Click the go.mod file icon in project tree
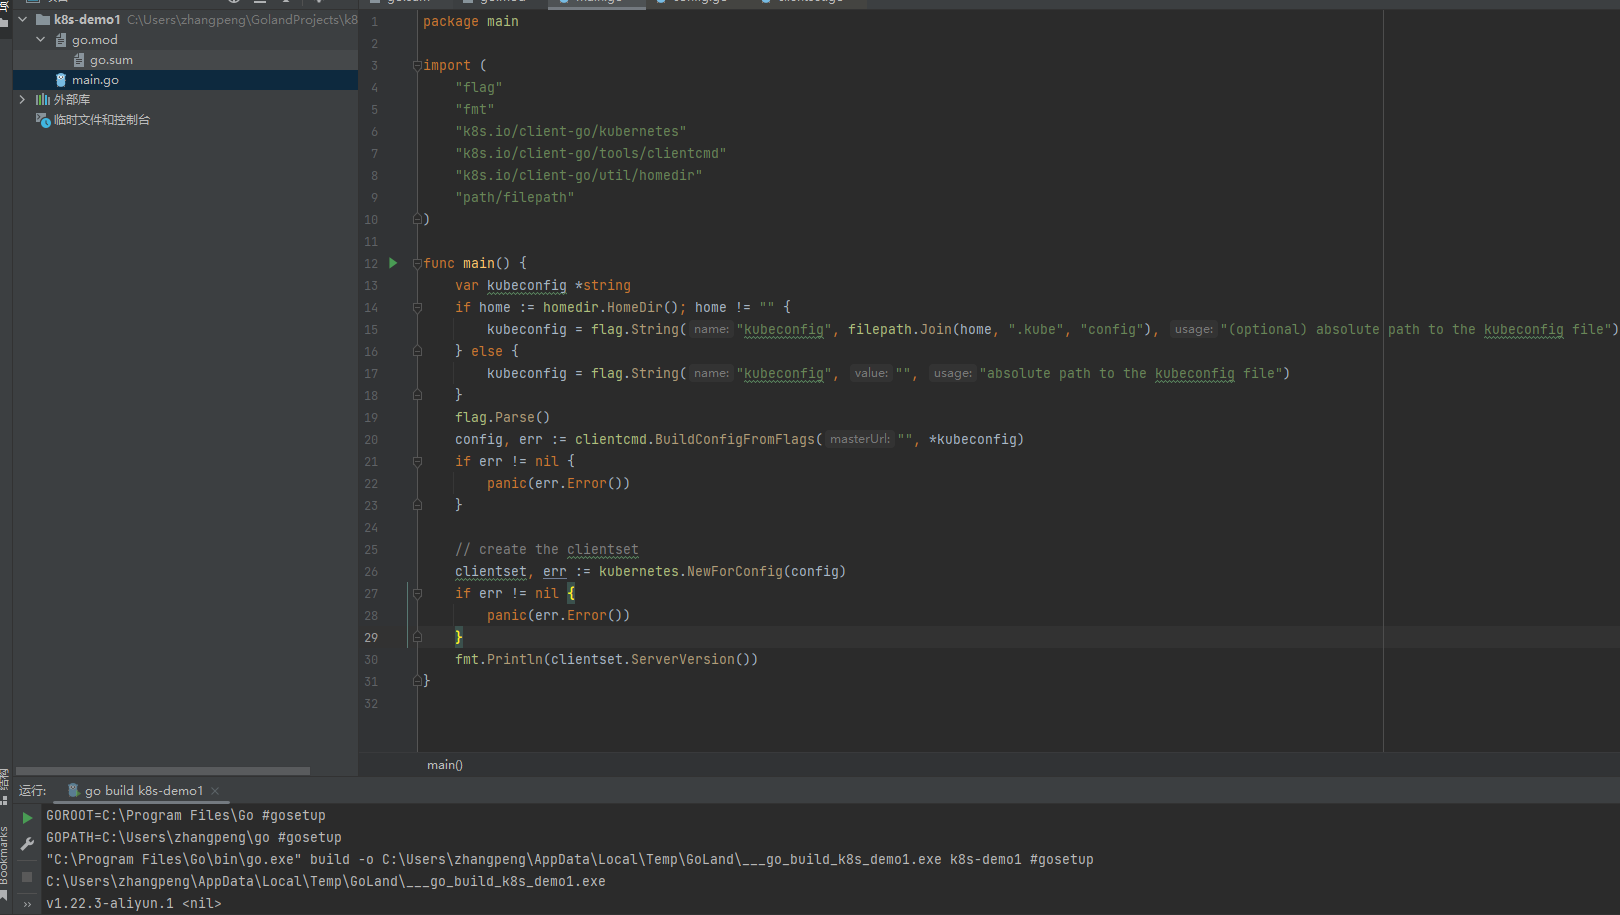Screen dimensions: 1620x915 coord(61,40)
